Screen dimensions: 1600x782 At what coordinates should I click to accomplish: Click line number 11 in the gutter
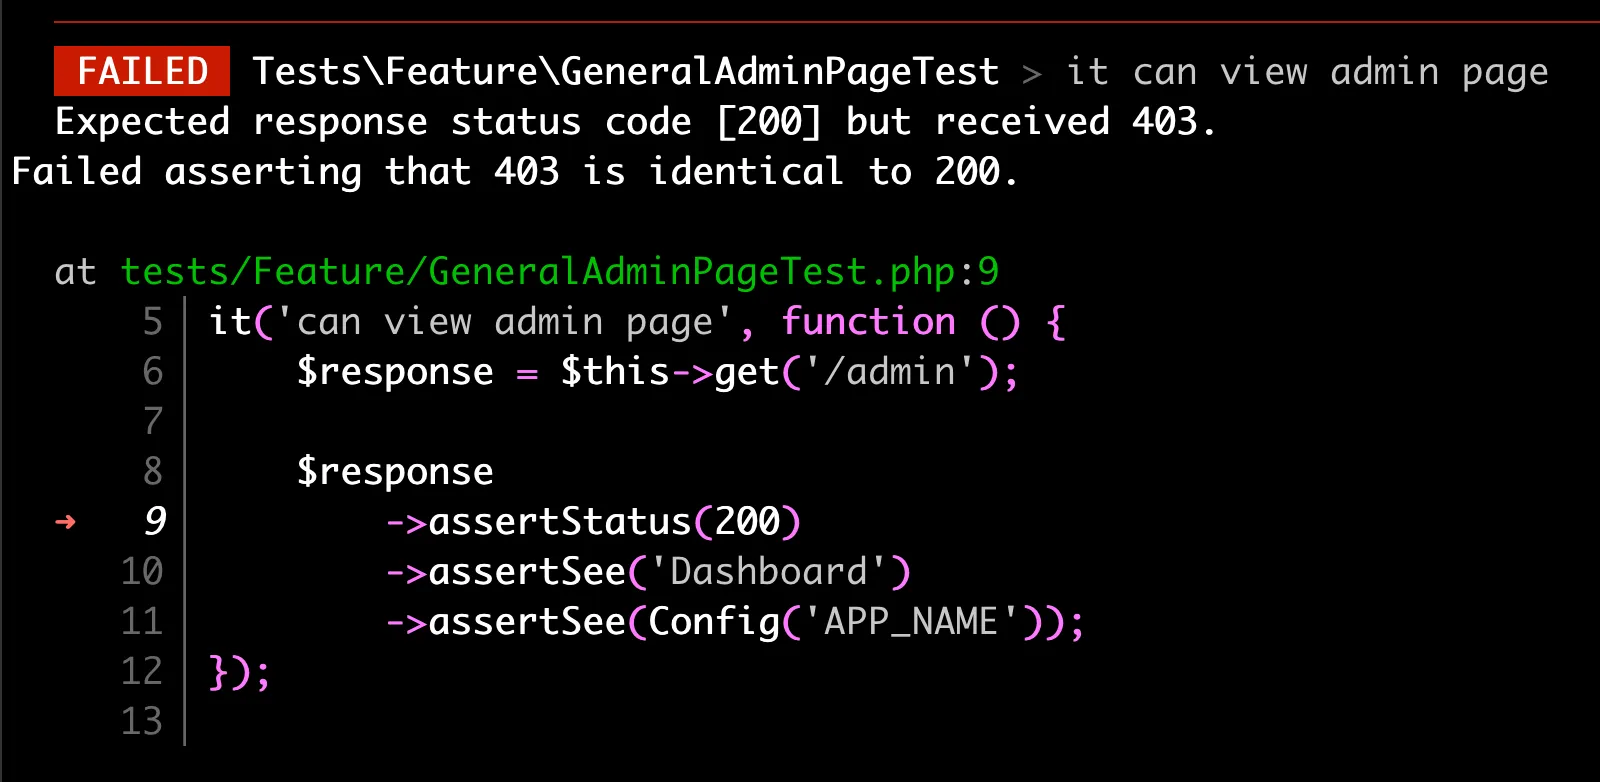click(x=141, y=621)
